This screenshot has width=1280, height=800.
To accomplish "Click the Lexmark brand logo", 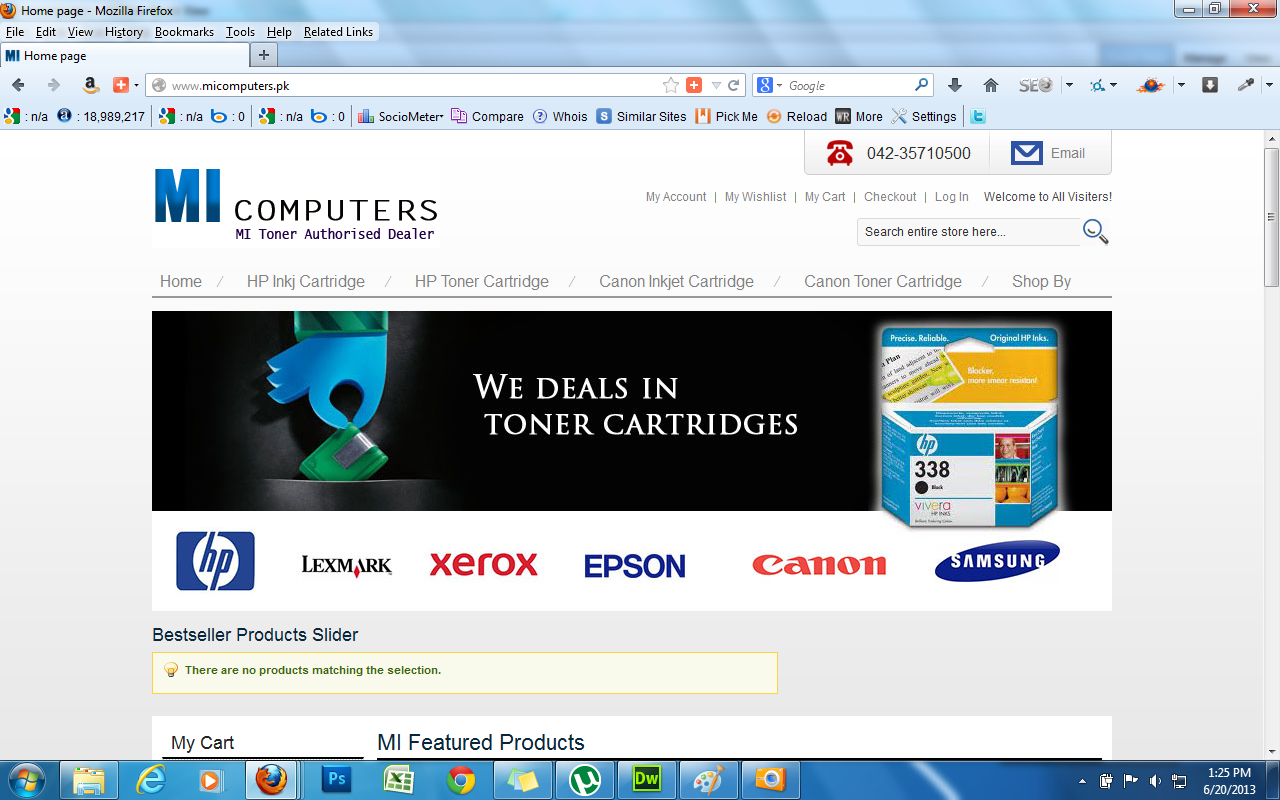I will coord(347,566).
